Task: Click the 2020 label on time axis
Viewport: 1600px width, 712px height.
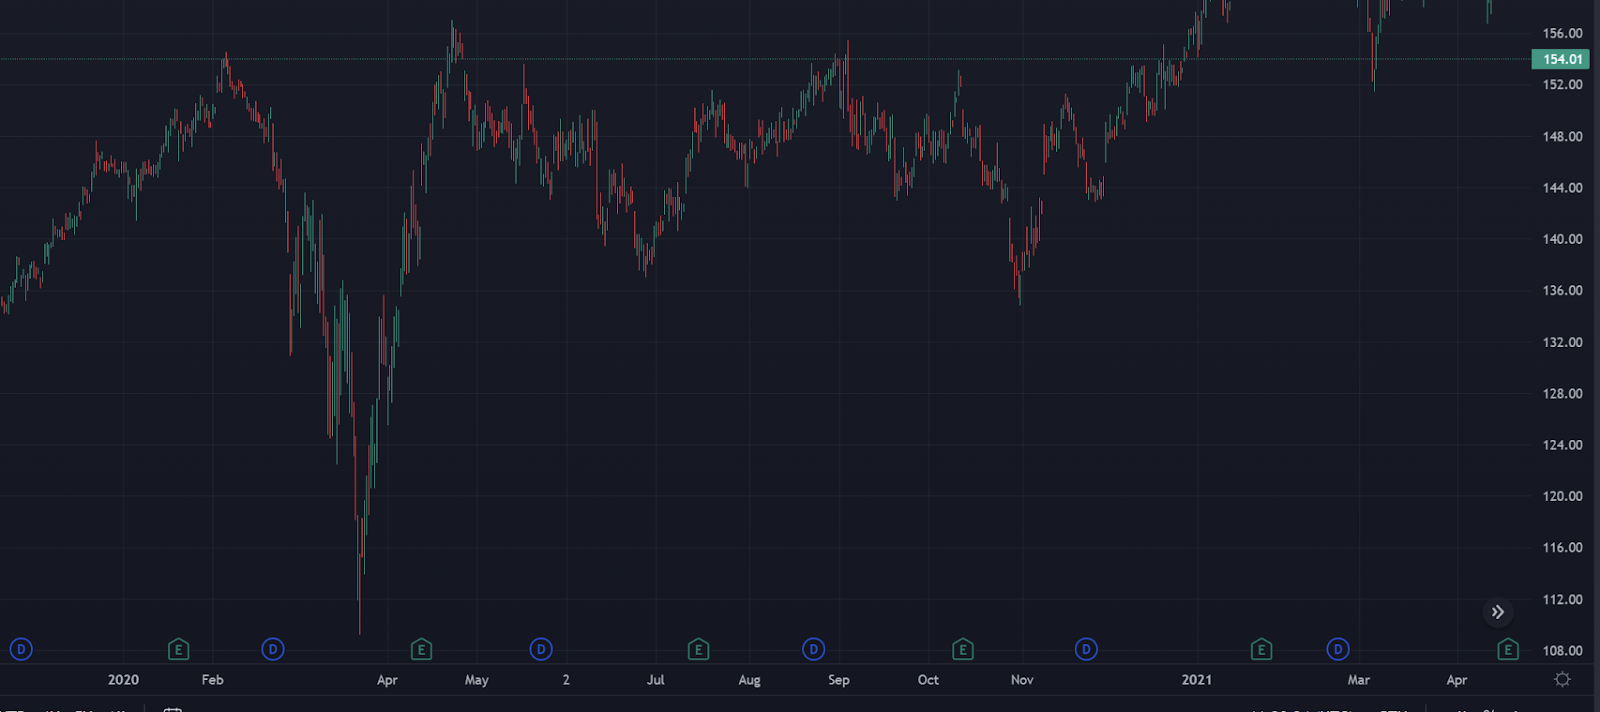Action: (x=123, y=680)
